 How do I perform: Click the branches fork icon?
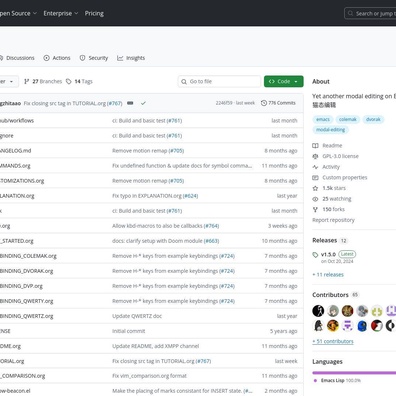tap(27, 81)
